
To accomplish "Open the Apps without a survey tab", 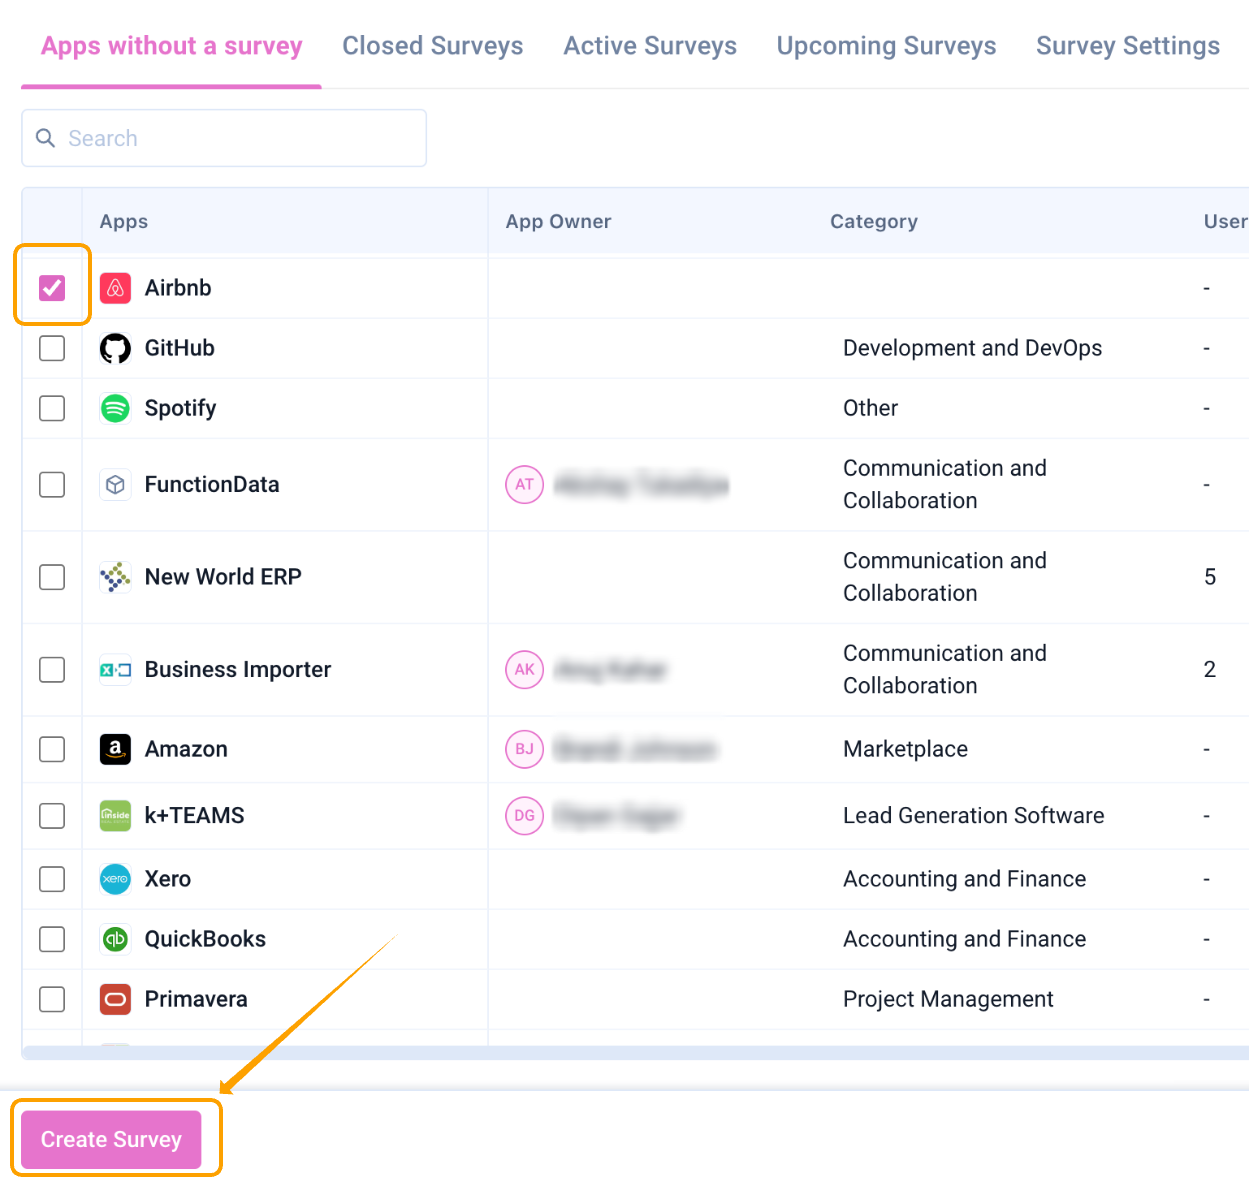I will tap(172, 47).
